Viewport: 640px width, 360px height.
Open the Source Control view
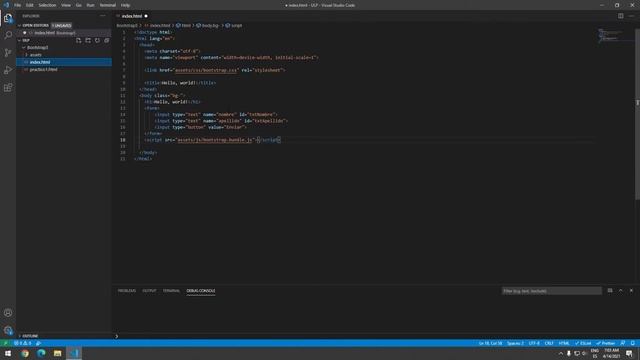click(8, 53)
